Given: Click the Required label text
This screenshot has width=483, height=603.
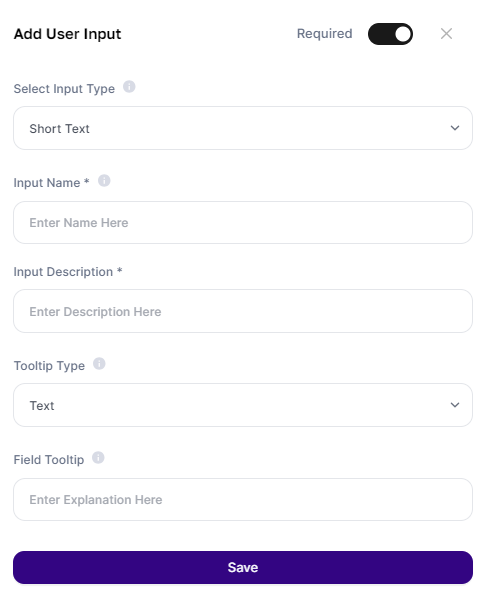Looking at the screenshot, I should [x=324, y=34].
